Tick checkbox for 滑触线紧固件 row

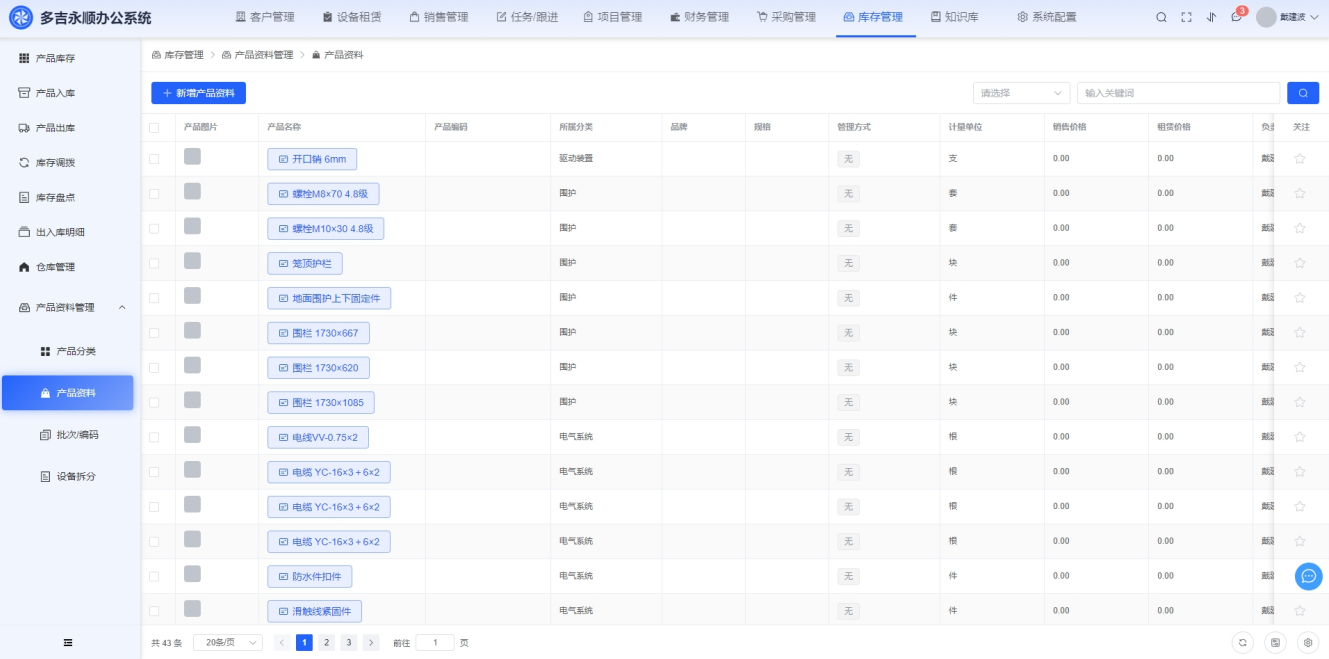tap(154, 611)
